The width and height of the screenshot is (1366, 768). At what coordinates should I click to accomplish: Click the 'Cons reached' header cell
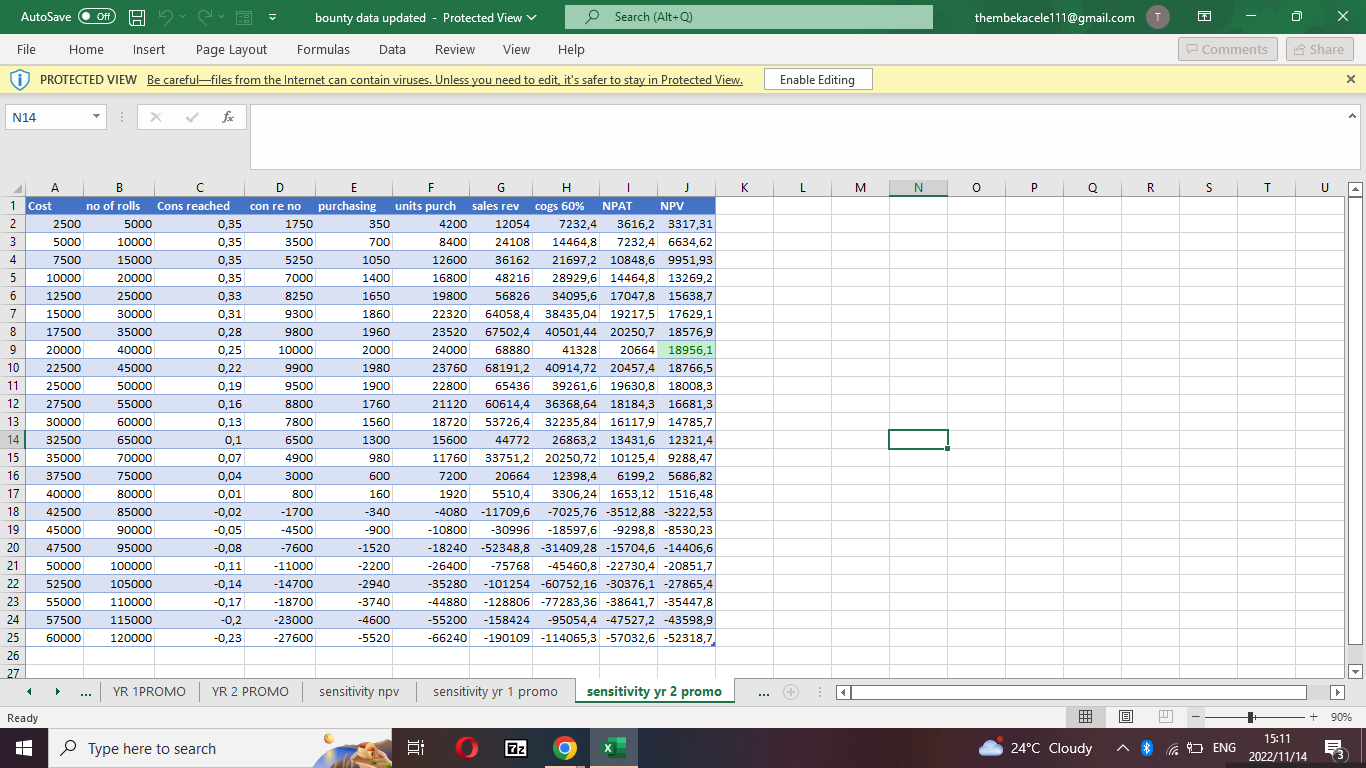[x=199, y=206]
